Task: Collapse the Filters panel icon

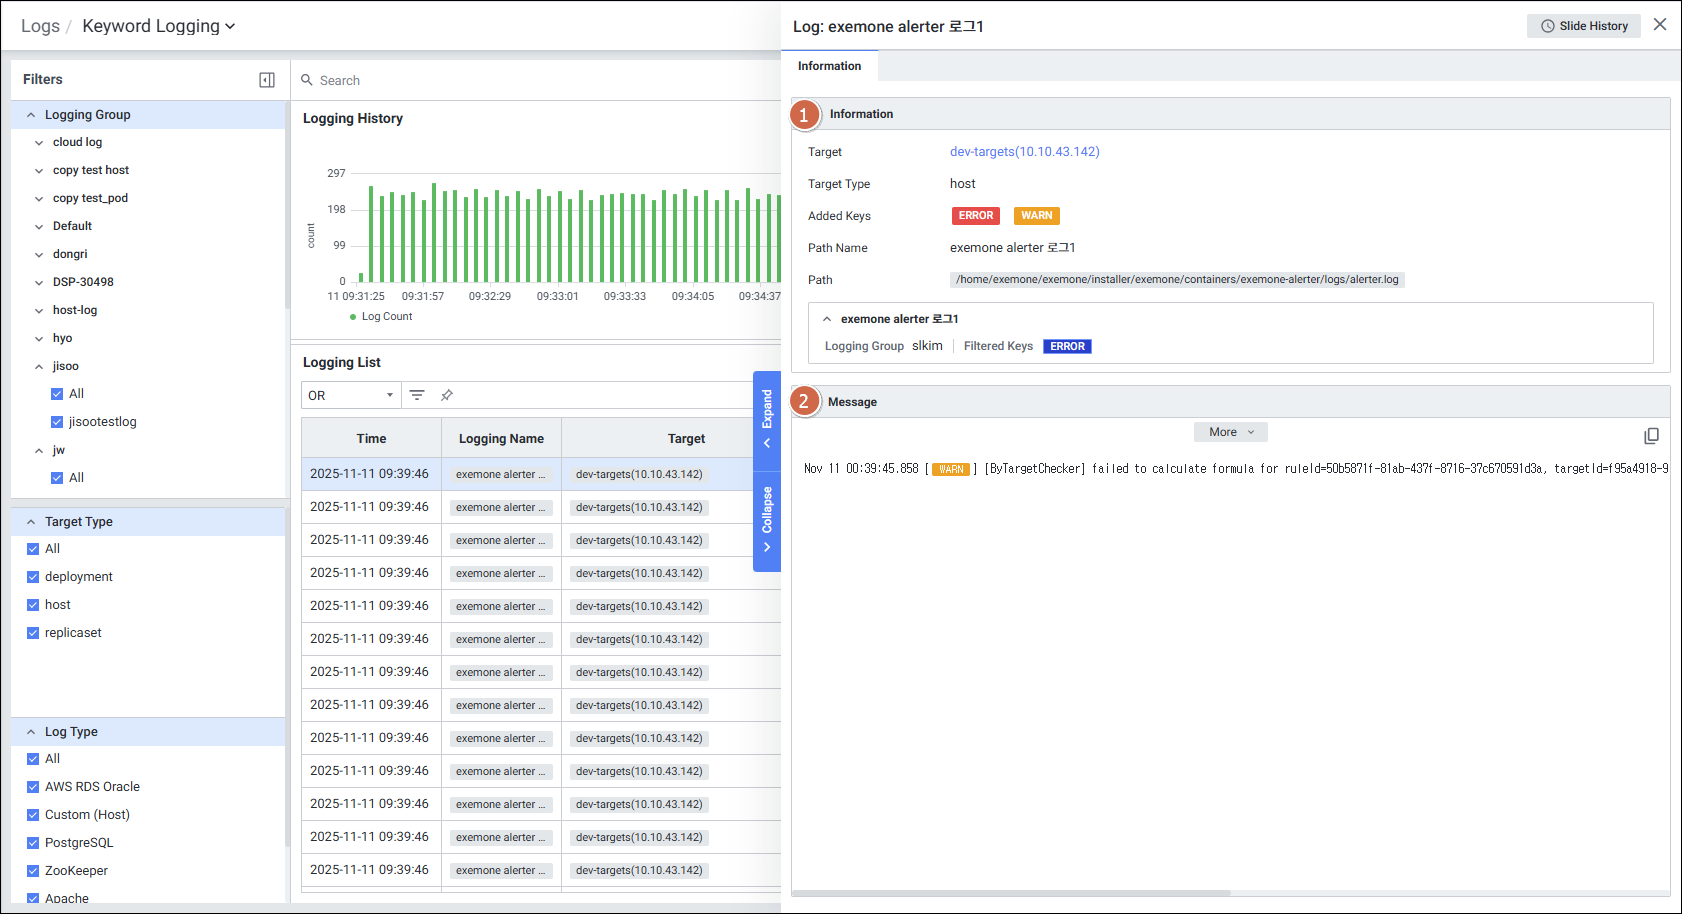Action: click(267, 80)
